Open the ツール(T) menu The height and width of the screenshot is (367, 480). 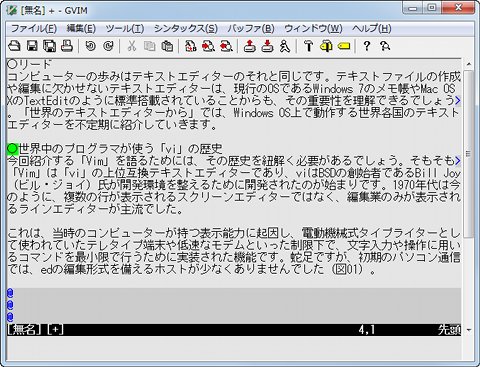pyautogui.click(x=125, y=29)
